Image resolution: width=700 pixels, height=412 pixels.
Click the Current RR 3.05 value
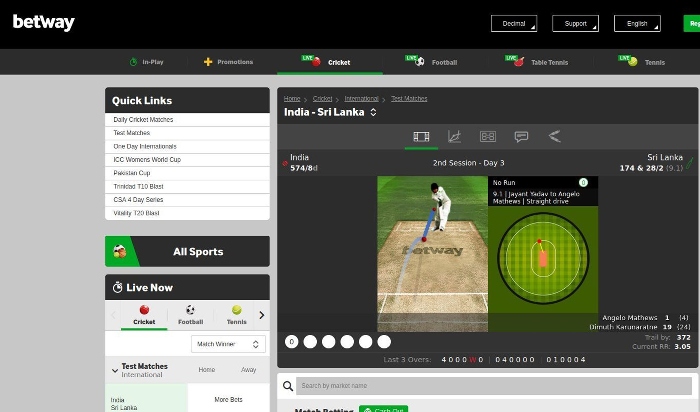click(x=683, y=346)
